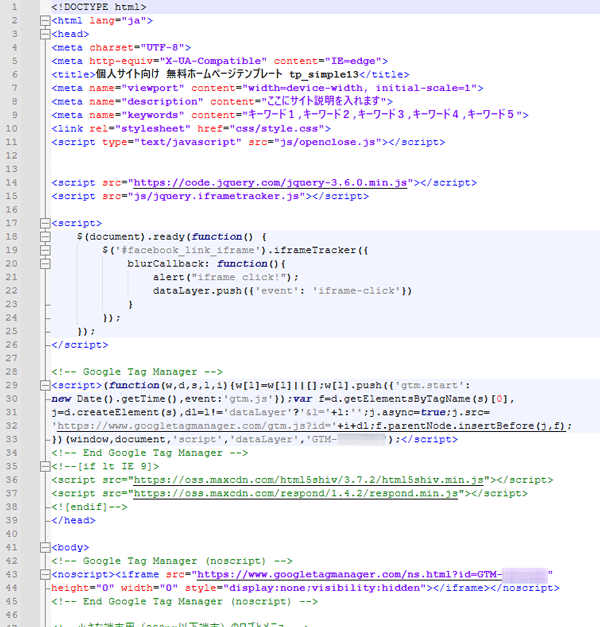This screenshot has width=600, height=627.
Task: Open the html5shiv.min.js maxcdn link
Action: click(320, 480)
